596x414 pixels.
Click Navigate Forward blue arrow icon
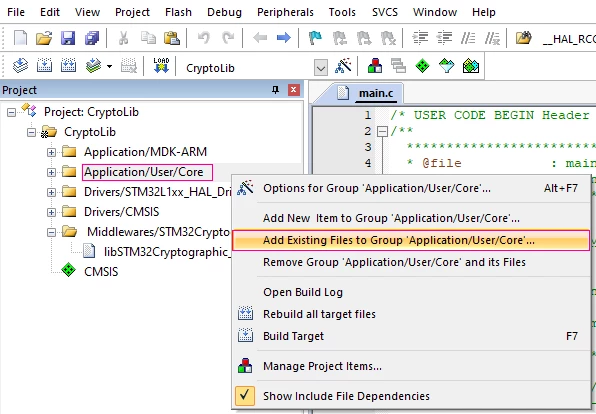click(284, 38)
